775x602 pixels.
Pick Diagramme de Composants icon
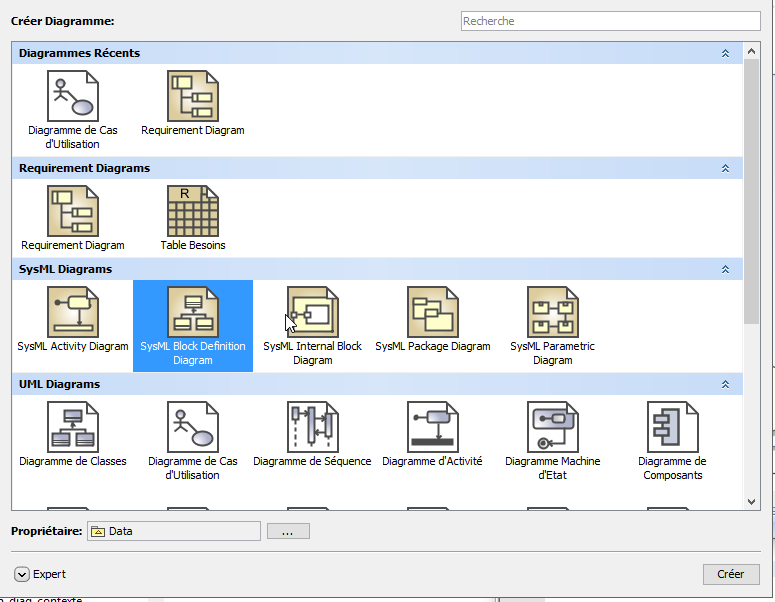(672, 427)
